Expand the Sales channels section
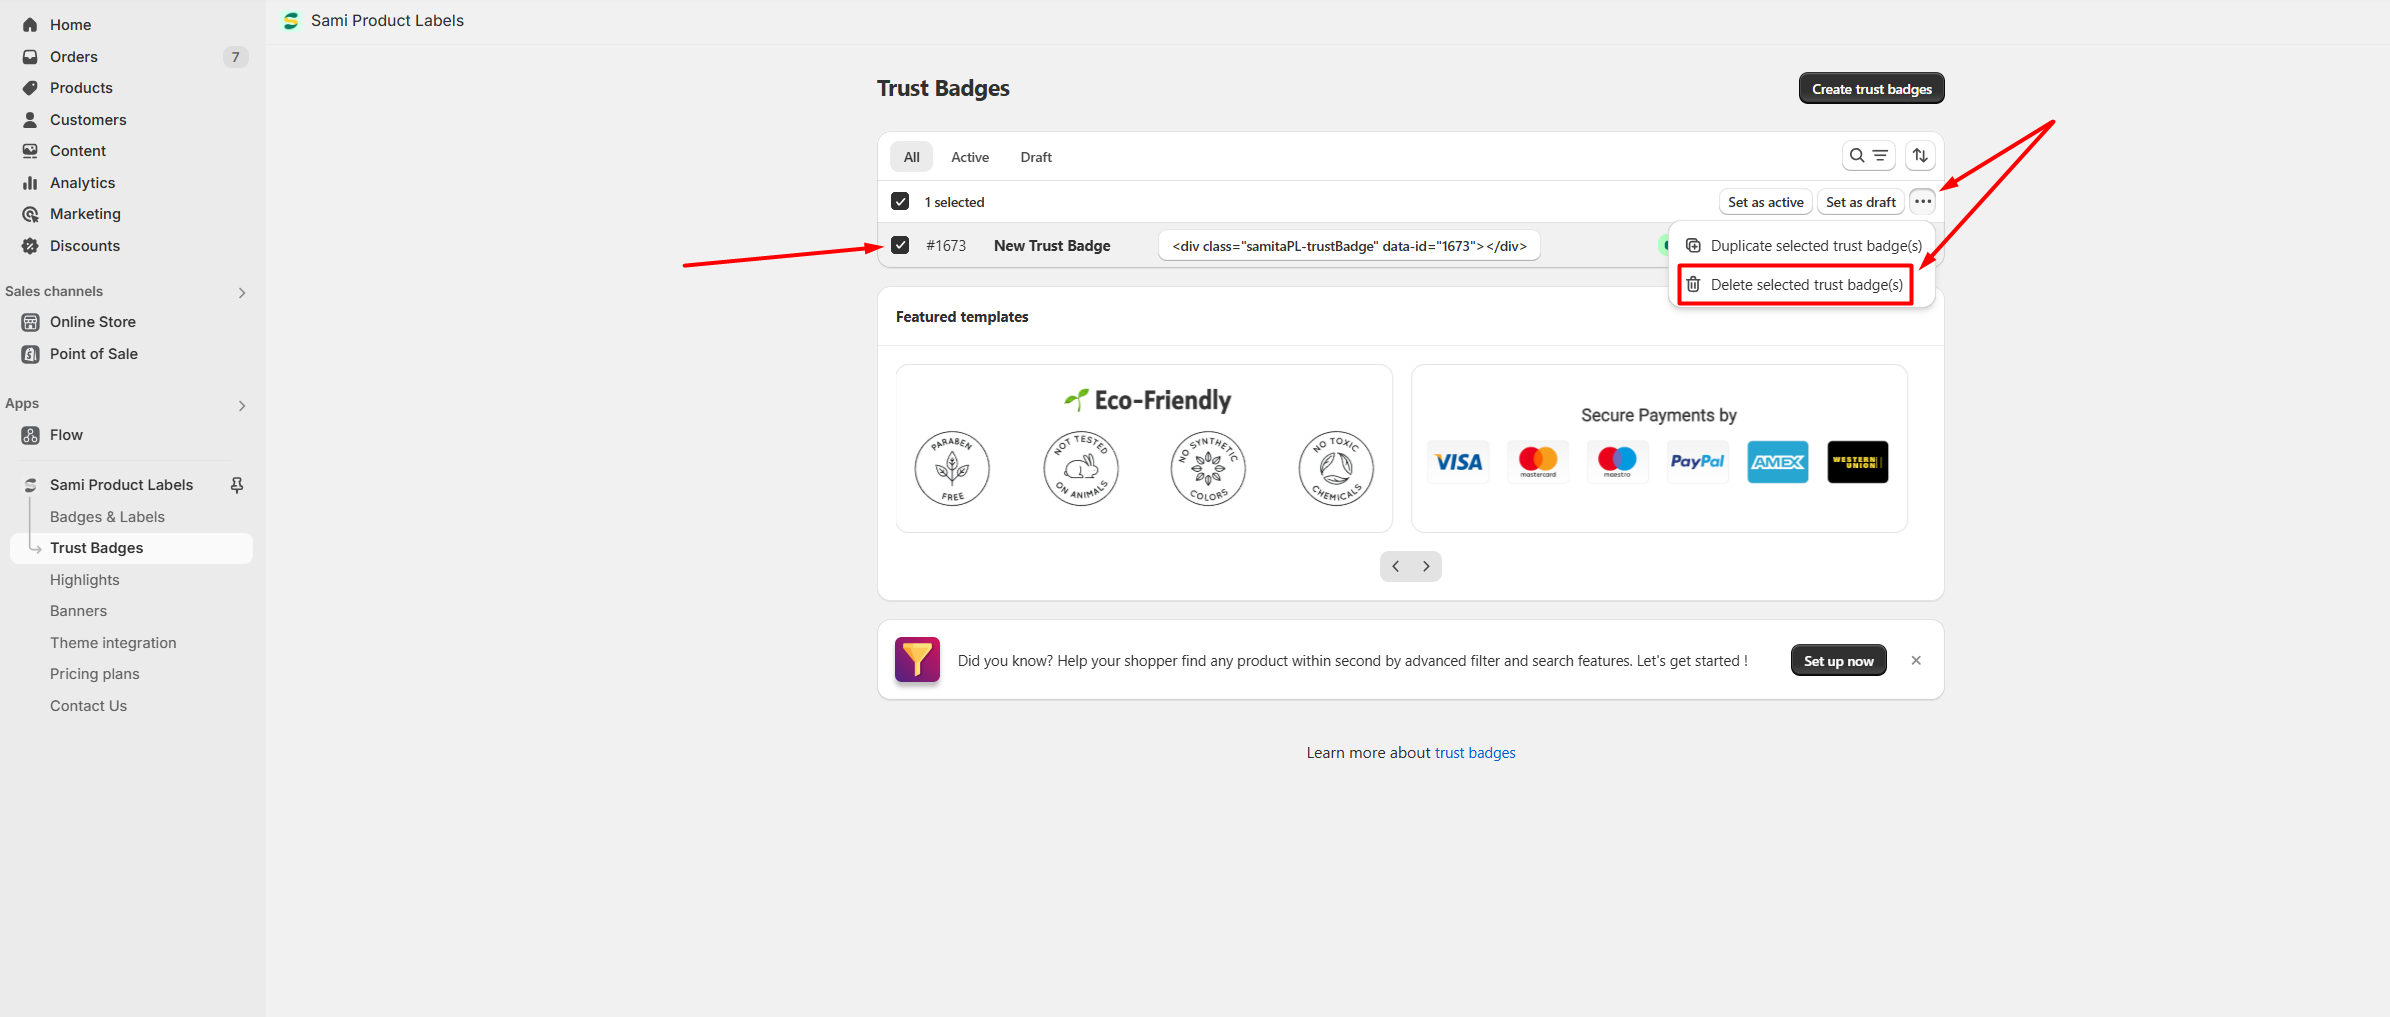The width and height of the screenshot is (2390, 1017). click(x=242, y=292)
